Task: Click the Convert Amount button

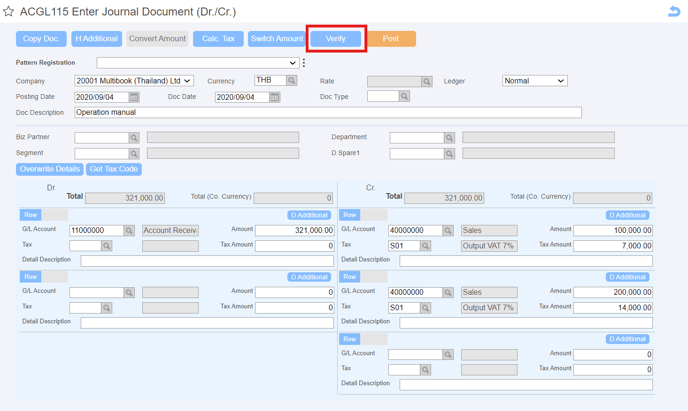Action: 158,39
